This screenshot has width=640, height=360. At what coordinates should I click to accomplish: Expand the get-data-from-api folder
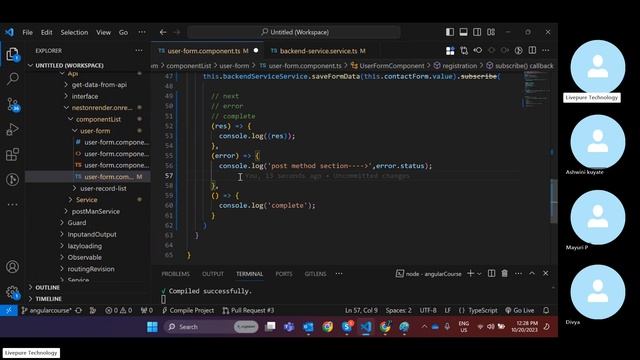tap(99, 85)
